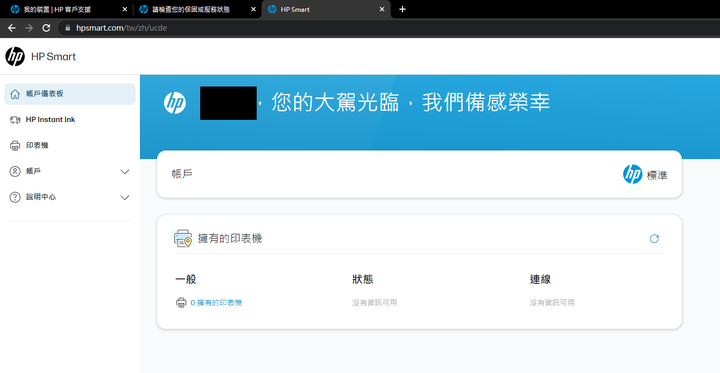Open the 0 擁有的印表機 link
Image resolution: width=720 pixels, height=373 pixels.
(216, 303)
